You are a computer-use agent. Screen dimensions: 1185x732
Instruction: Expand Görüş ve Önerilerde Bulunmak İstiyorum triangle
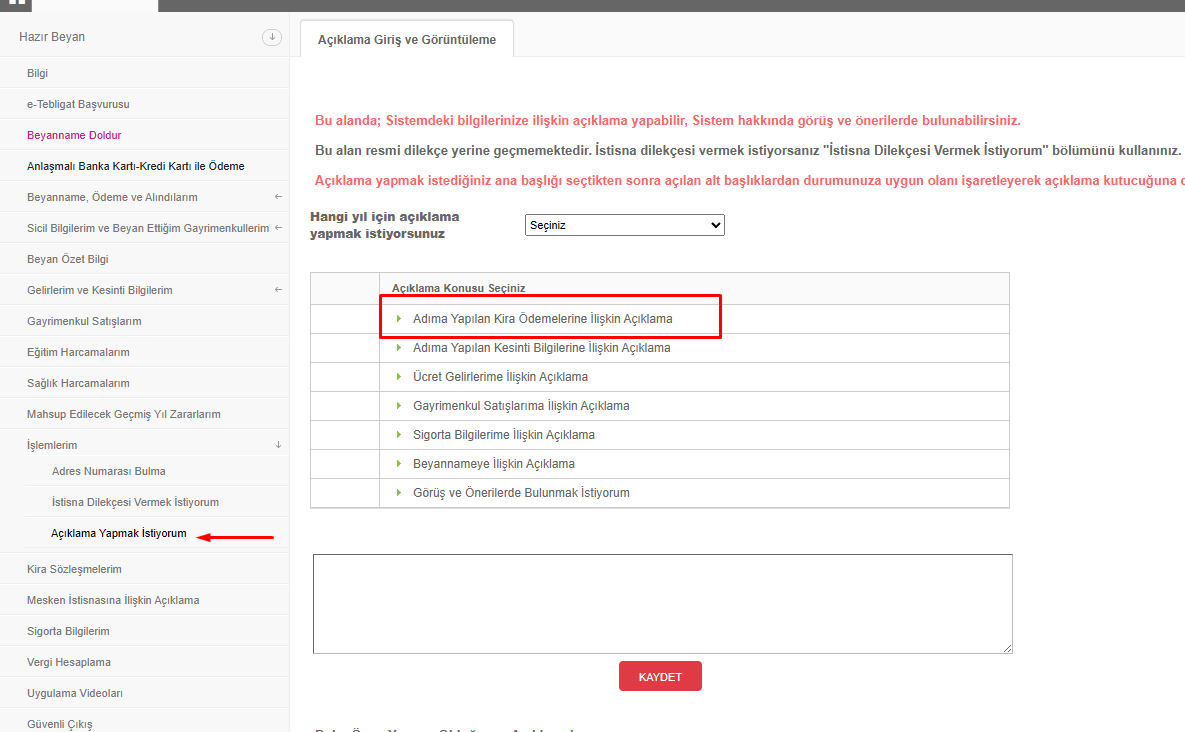pos(398,493)
